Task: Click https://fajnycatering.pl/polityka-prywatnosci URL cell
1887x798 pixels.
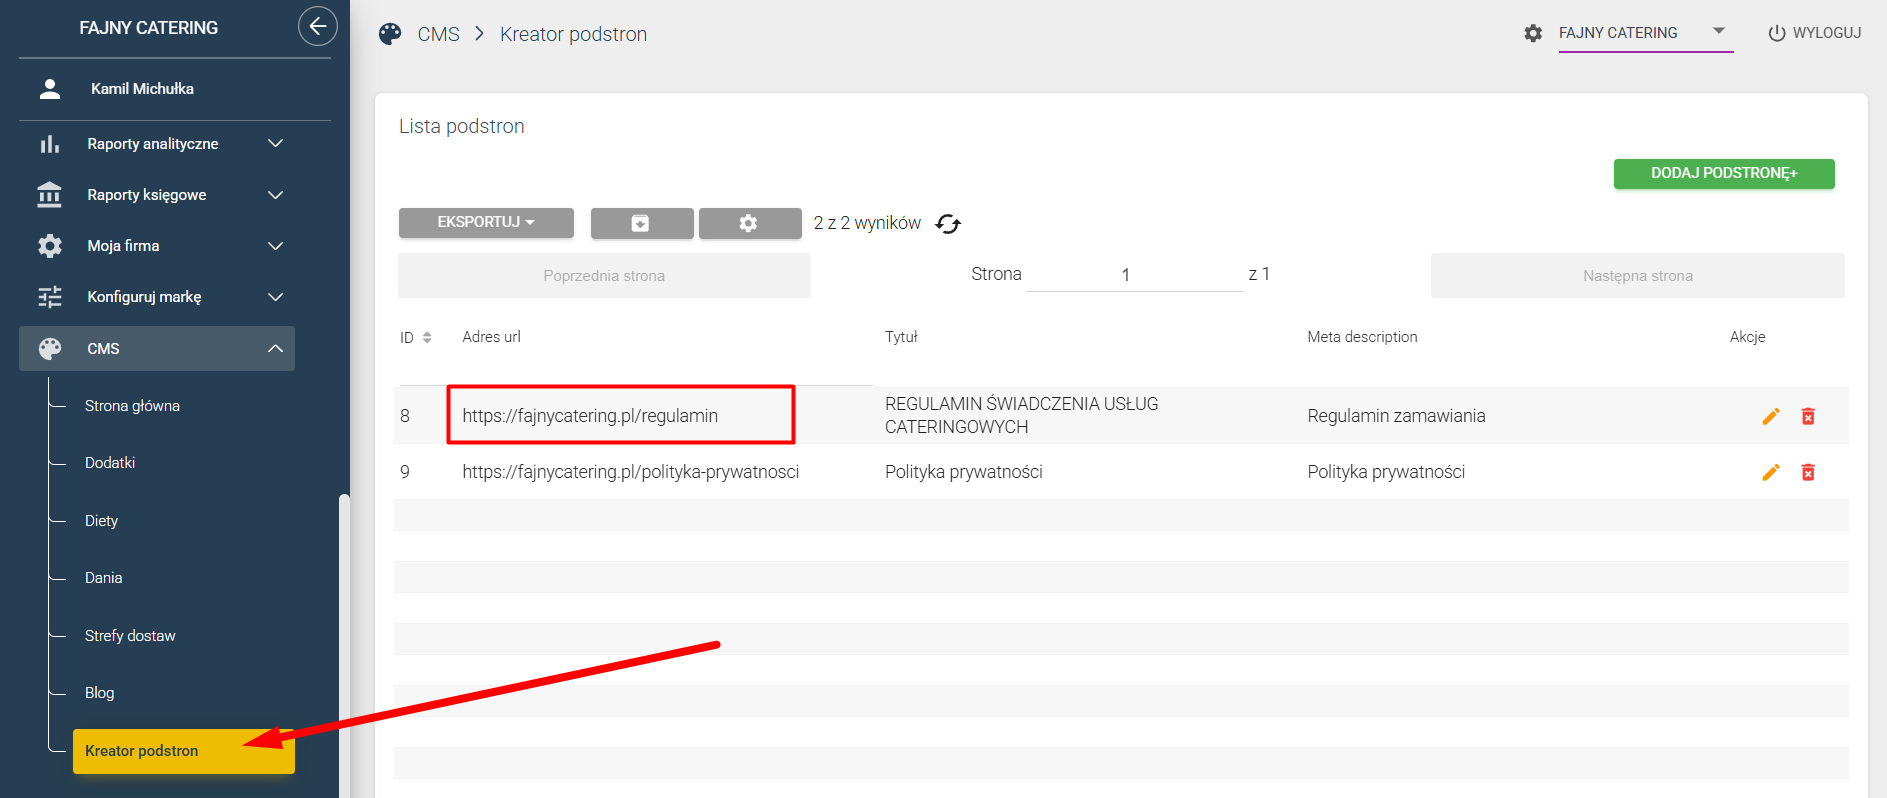Action: (630, 472)
